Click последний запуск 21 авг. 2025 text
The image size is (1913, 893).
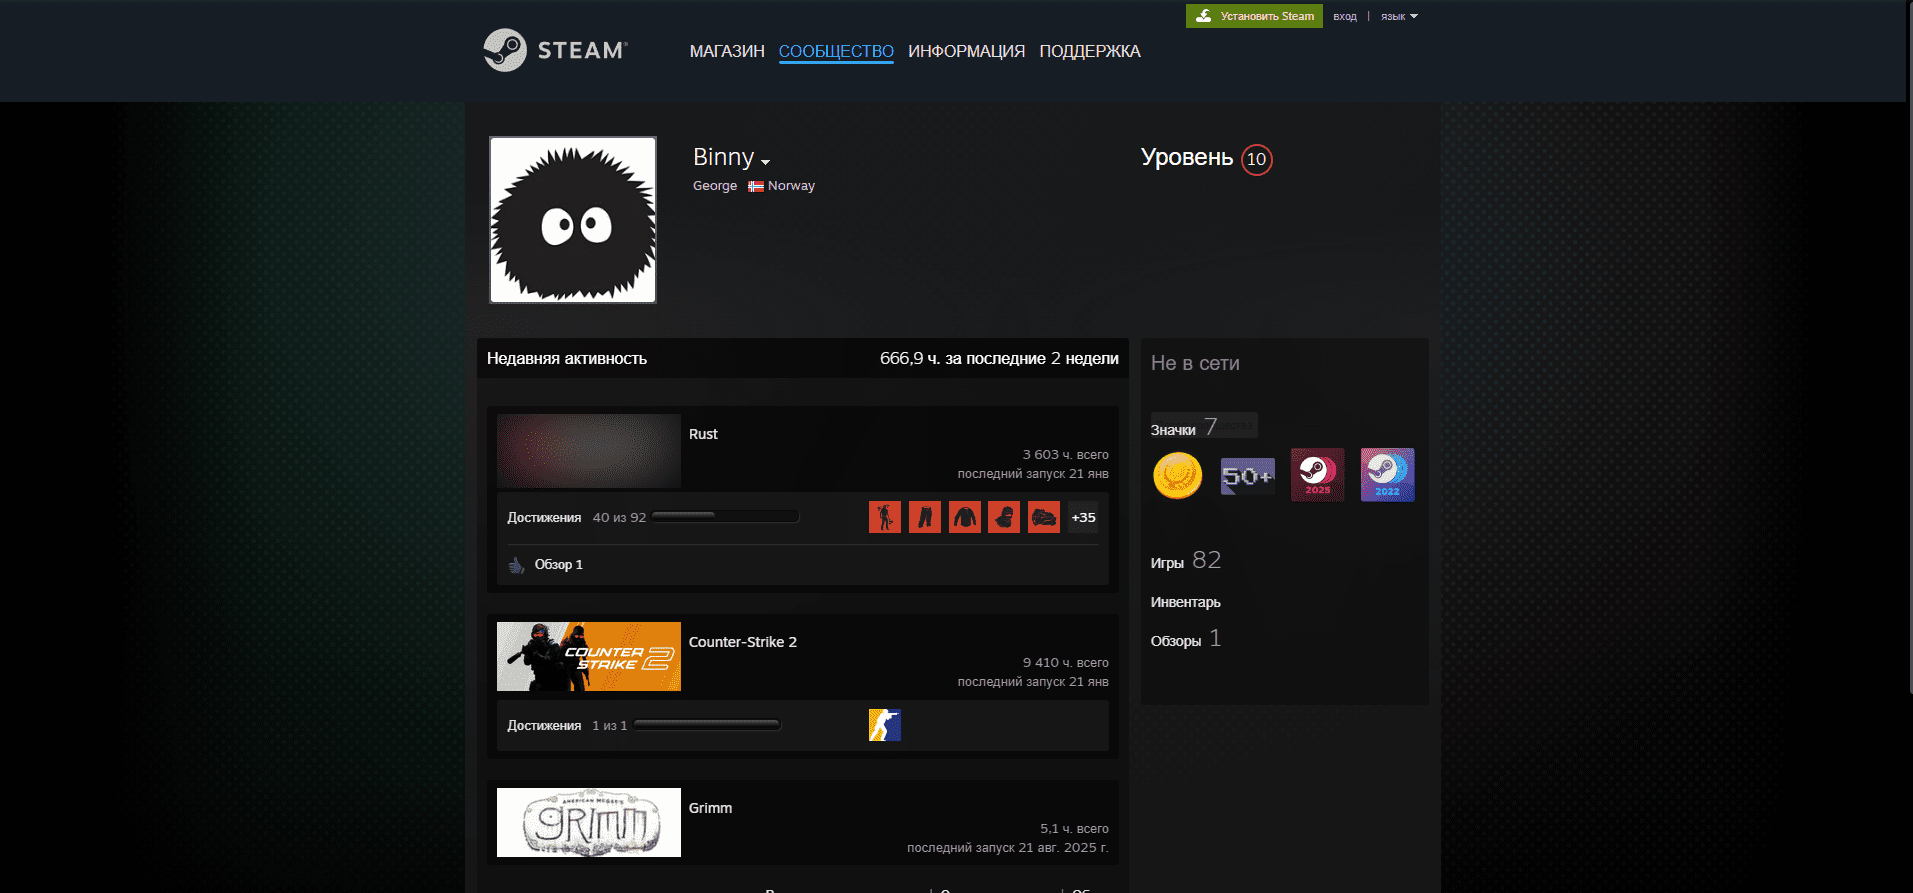click(x=1008, y=848)
